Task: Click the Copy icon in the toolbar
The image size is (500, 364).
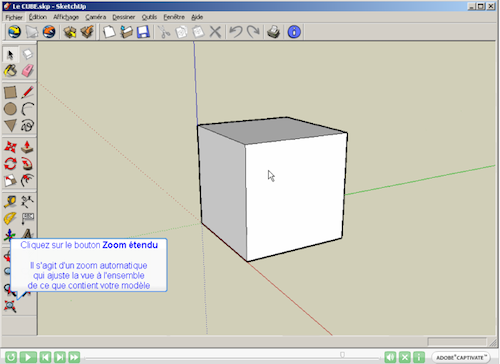Action: (181, 32)
